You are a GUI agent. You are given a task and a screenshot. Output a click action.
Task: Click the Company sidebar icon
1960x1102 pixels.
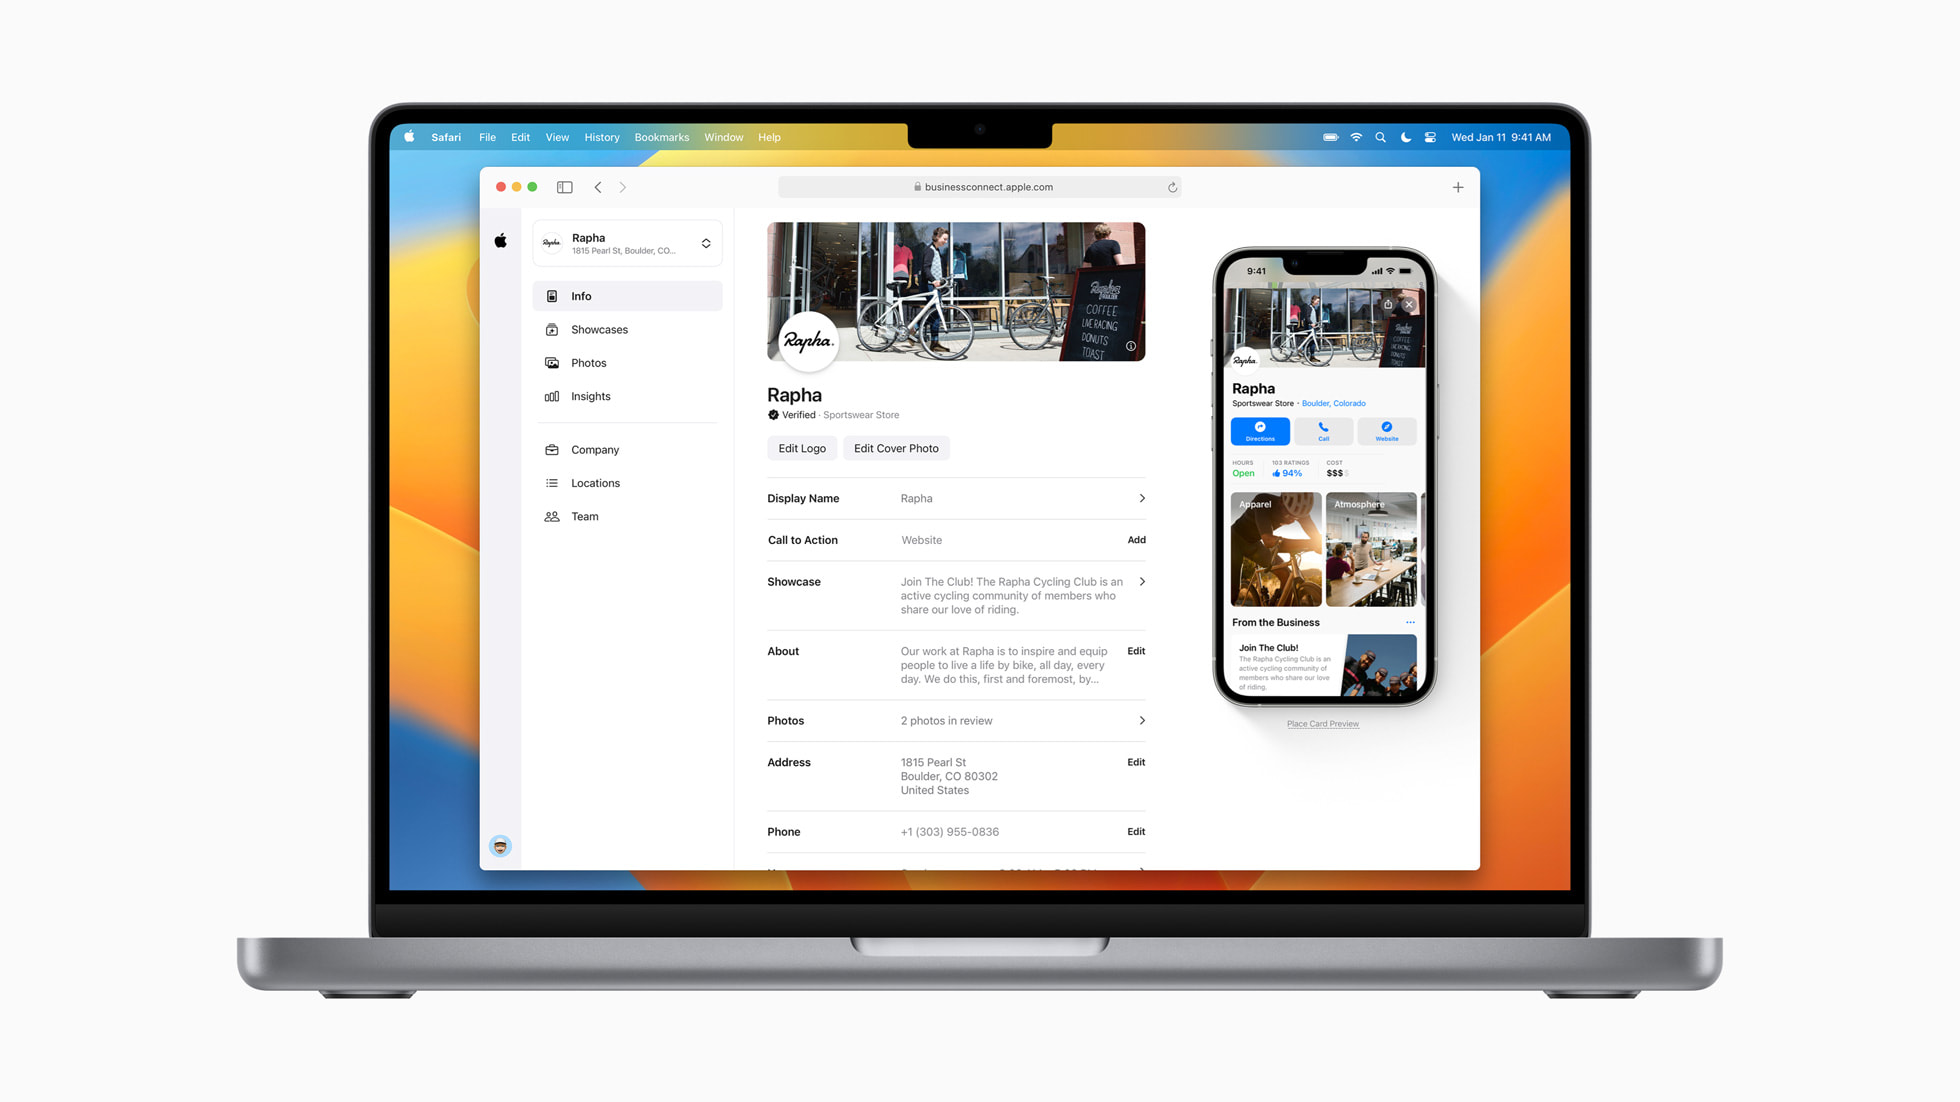(x=552, y=449)
